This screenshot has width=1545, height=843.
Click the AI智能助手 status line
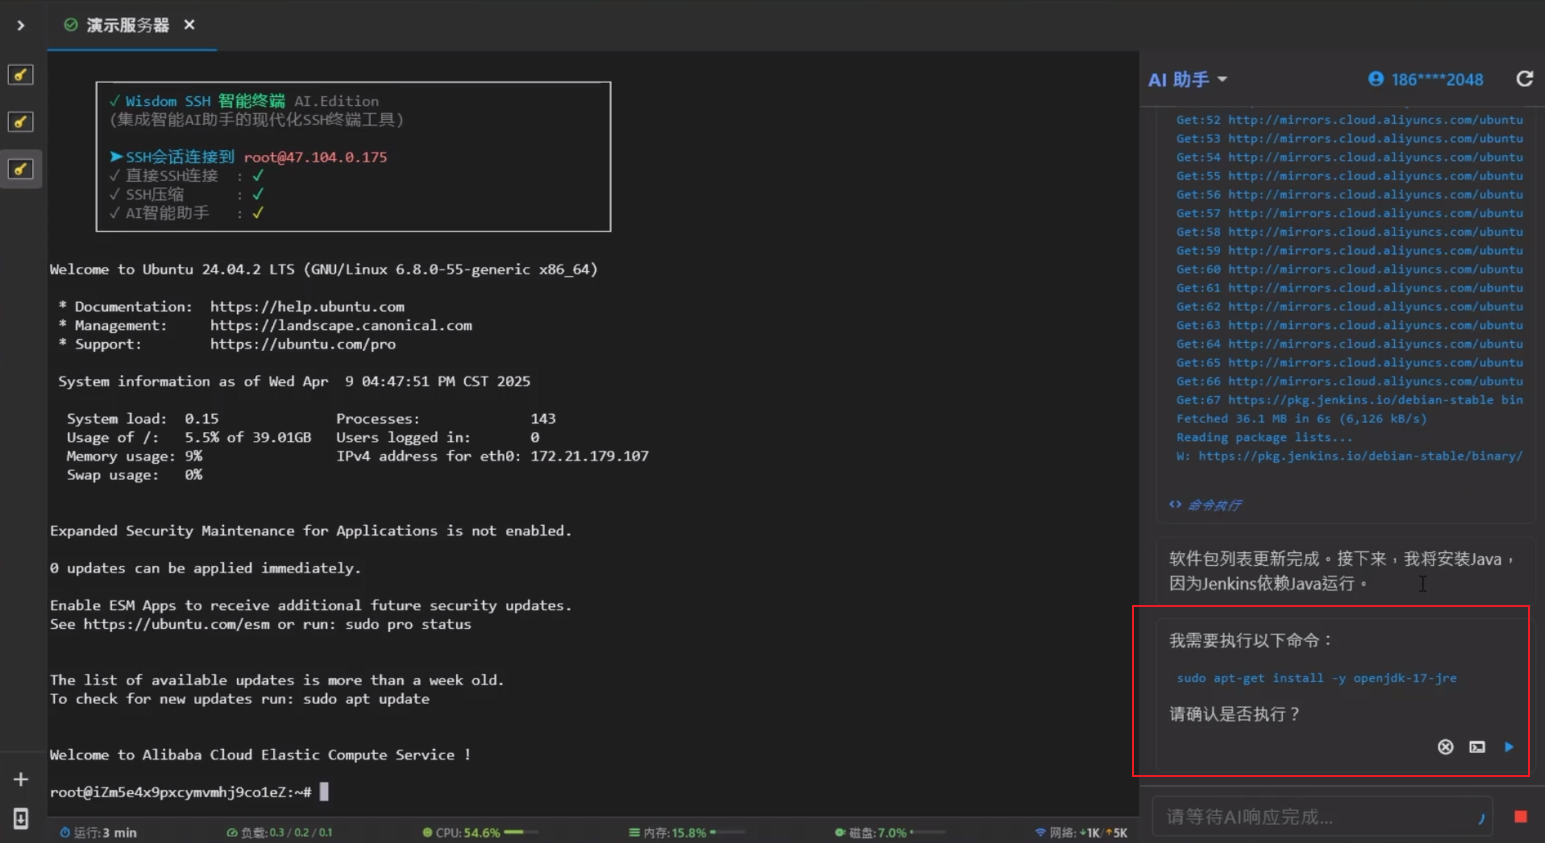tap(187, 213)
